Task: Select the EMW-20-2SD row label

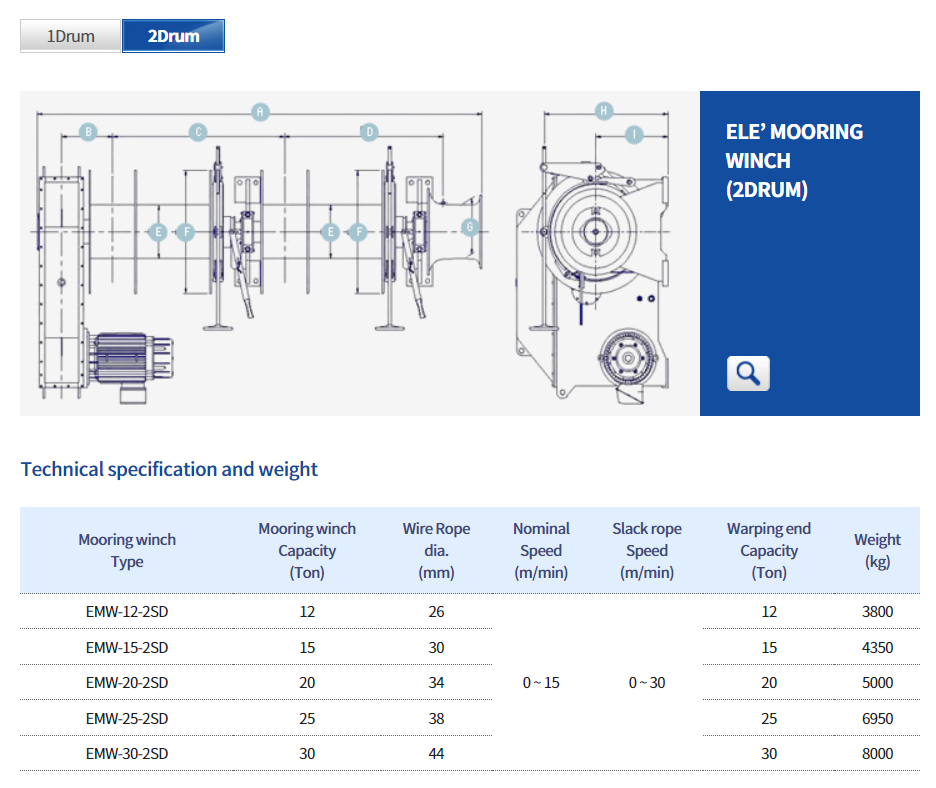Action: pos(127,683)
